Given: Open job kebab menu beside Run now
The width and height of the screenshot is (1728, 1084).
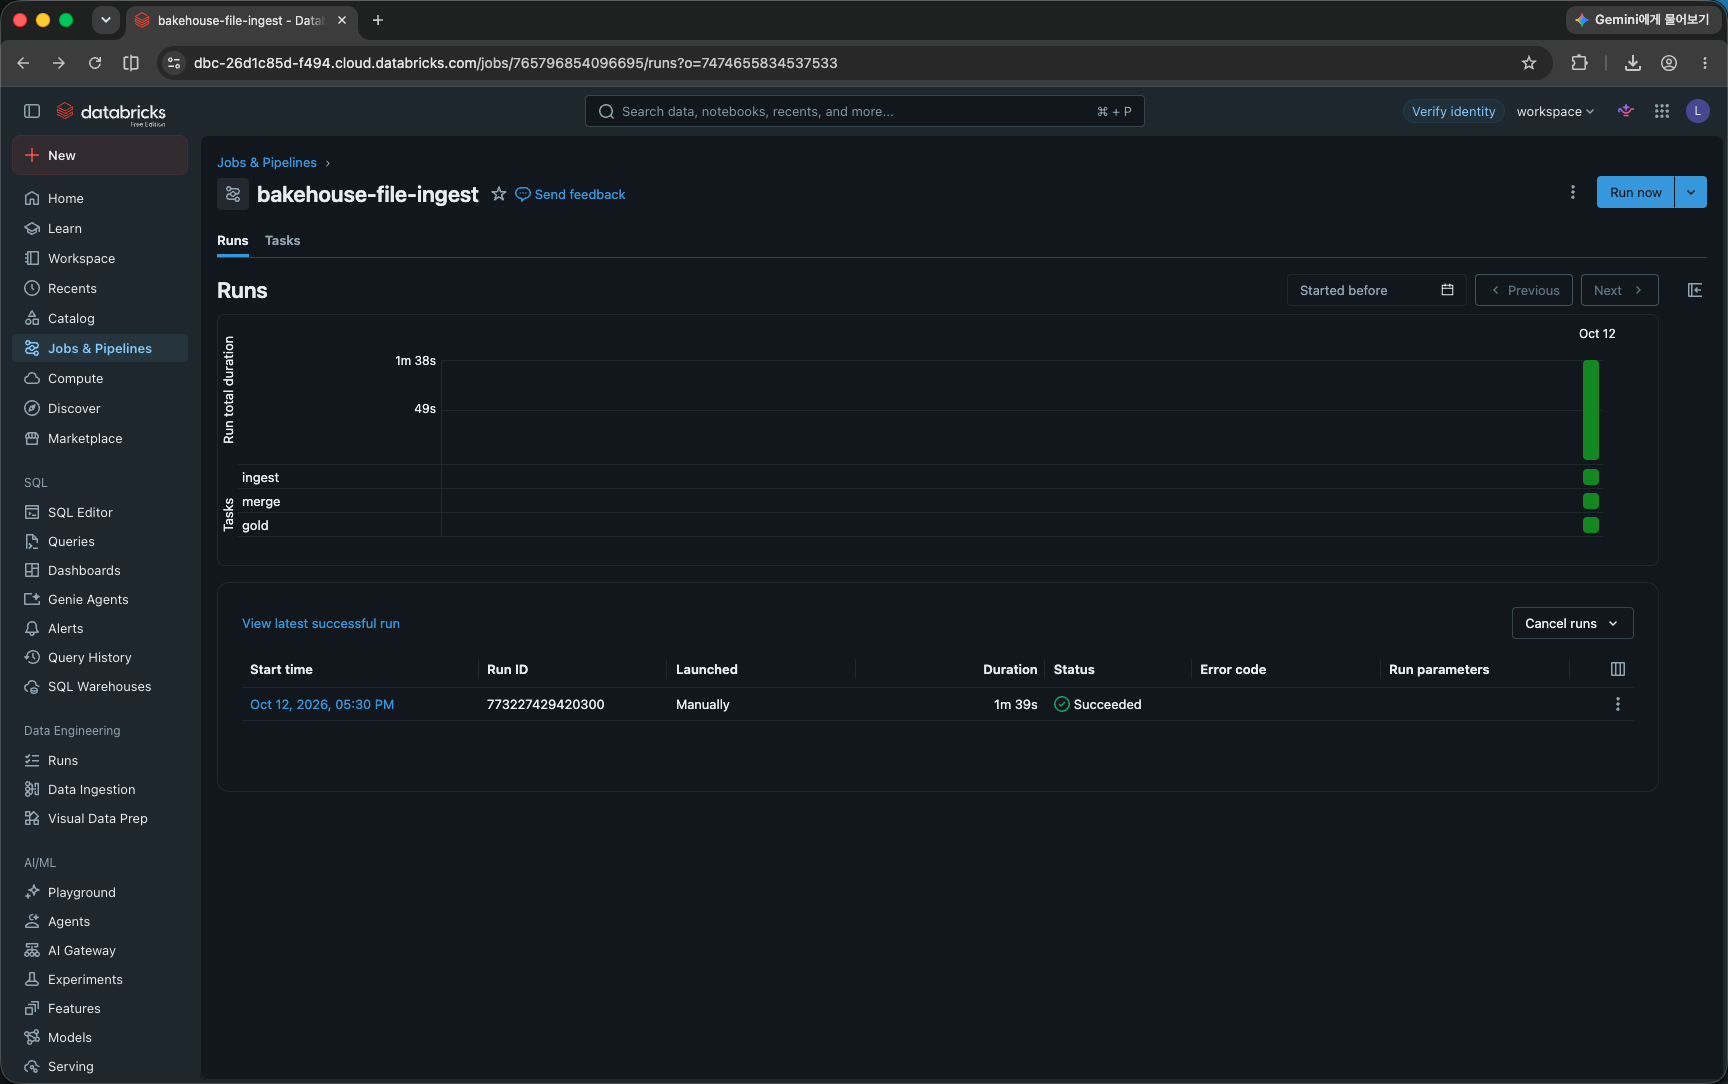Looking at the screenshot, I should (1573, 192).
